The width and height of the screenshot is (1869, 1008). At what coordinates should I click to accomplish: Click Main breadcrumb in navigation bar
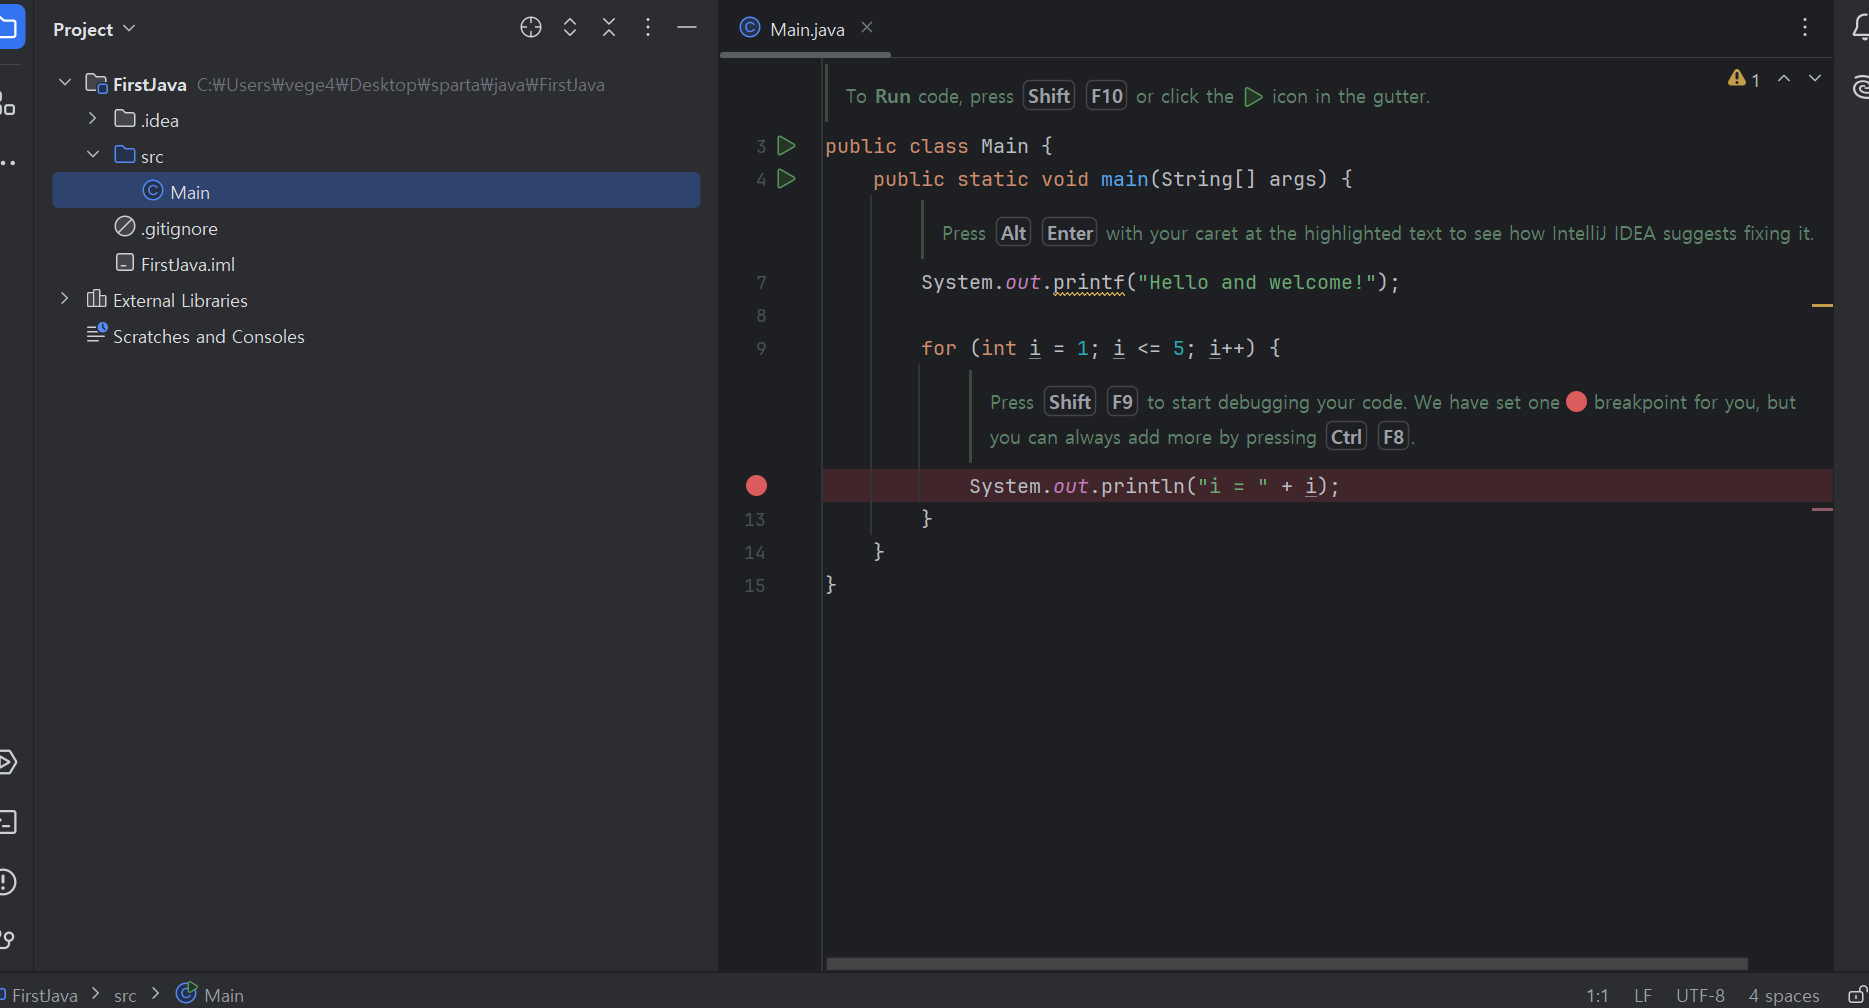tap(211, 995)
